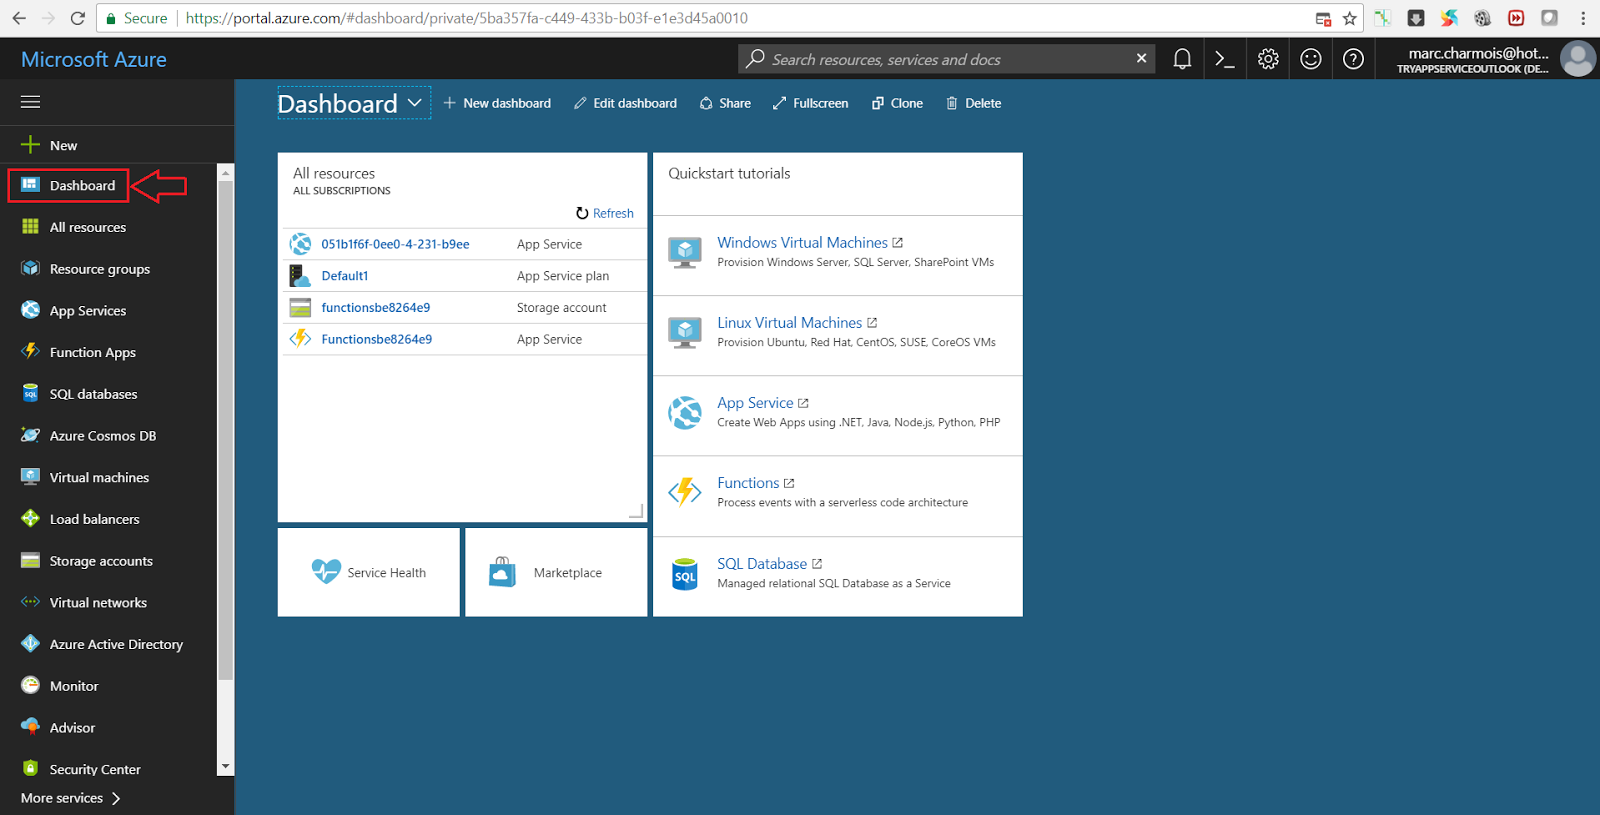1600x815 pixels.
Task: Click the New dashboard toolbar button
Action: point(497,103)
